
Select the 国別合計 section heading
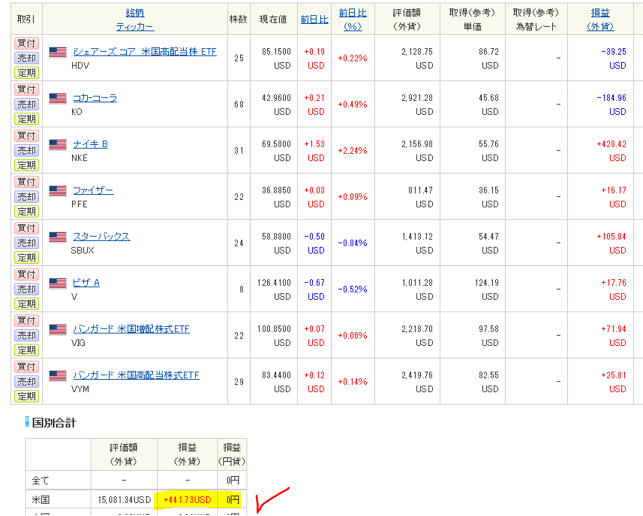point(54,423)
